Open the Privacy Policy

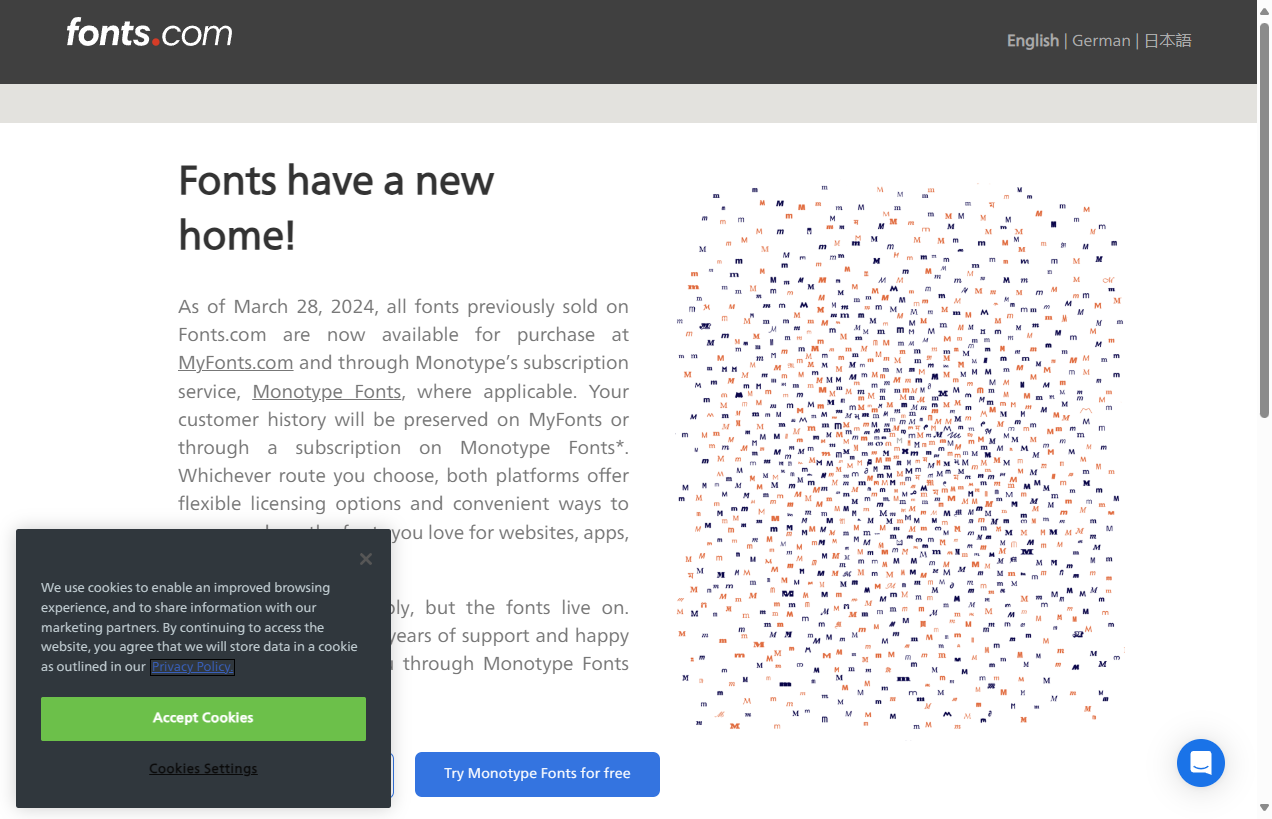click(191, 666)
